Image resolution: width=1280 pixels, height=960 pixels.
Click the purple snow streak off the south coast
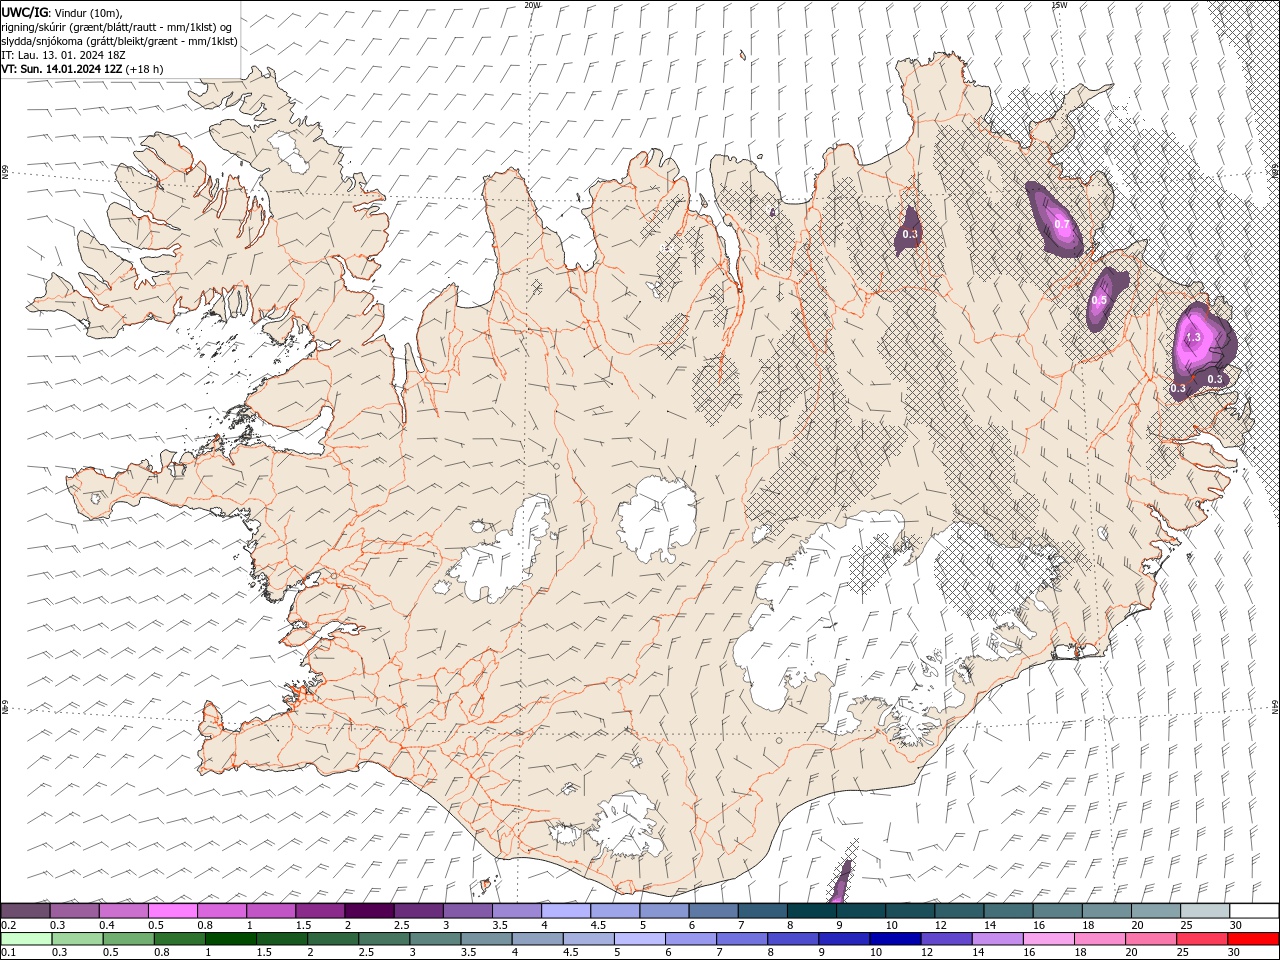842,881
